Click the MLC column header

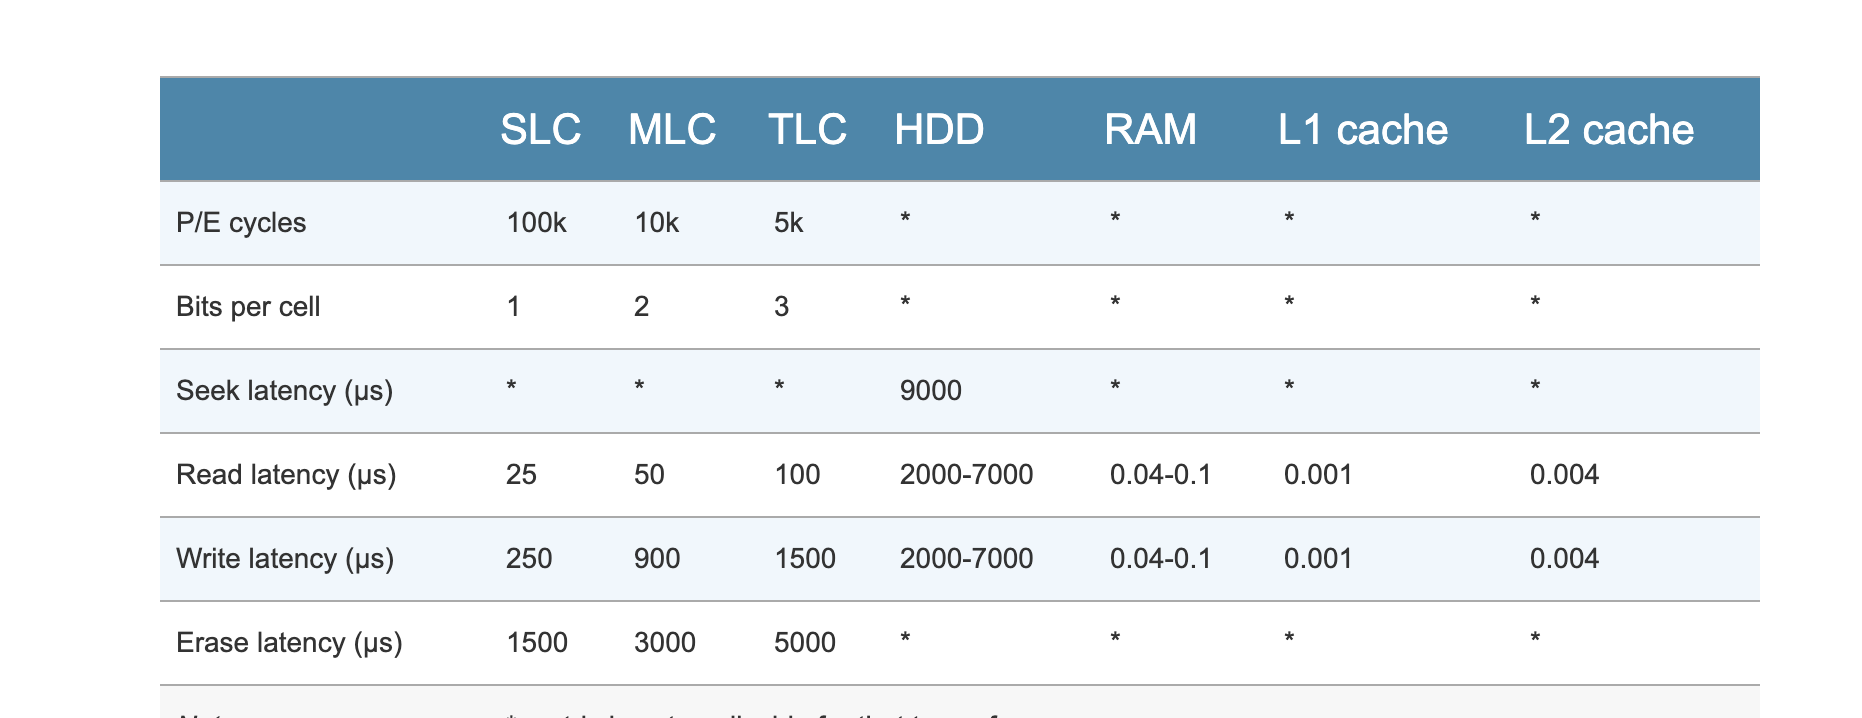672,130
